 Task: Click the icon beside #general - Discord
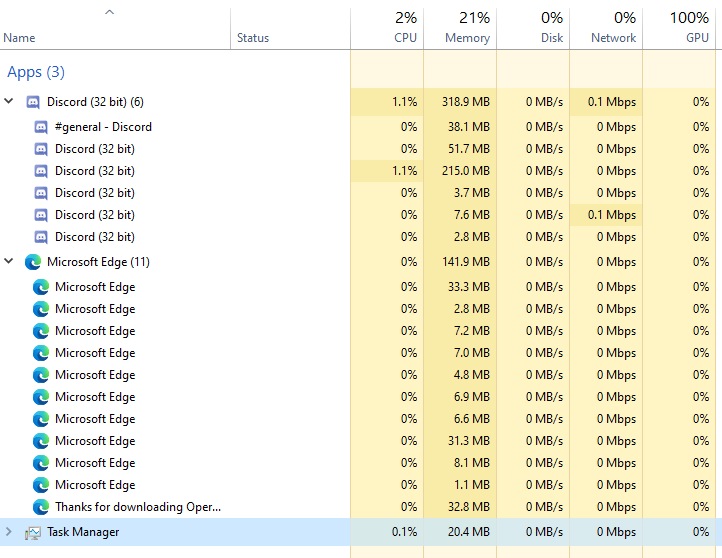(x=41, y=127)
